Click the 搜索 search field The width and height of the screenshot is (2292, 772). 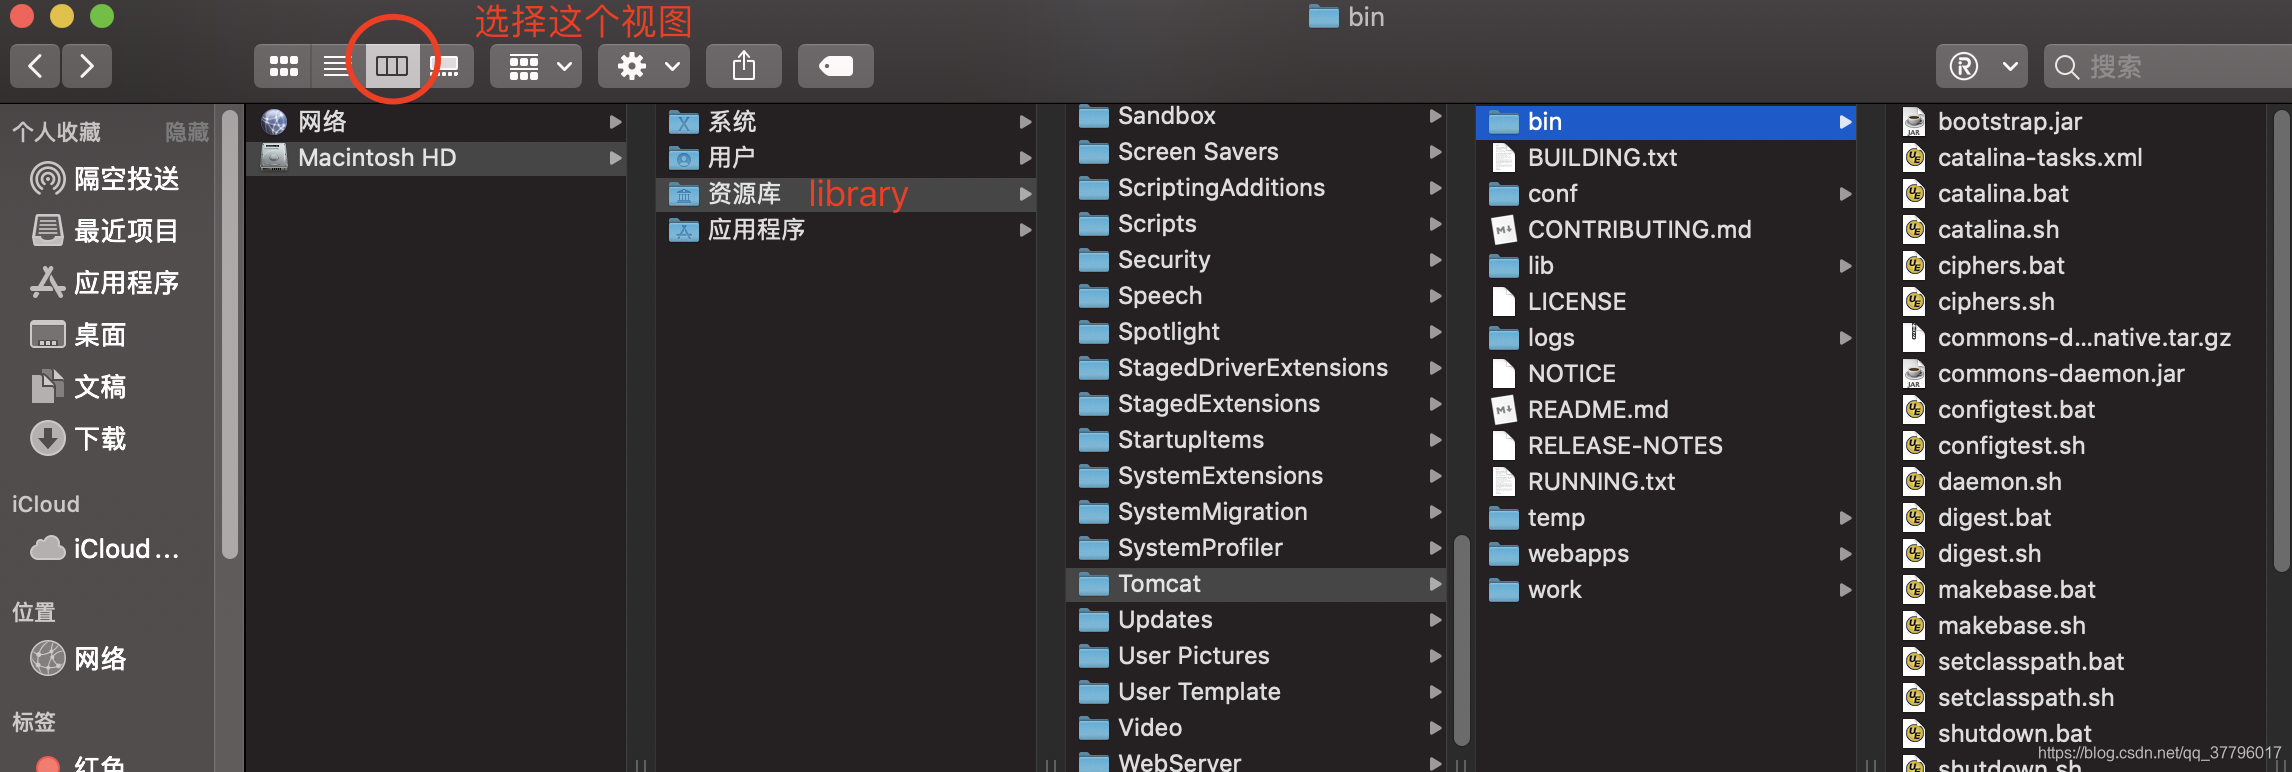(2168, 67)
